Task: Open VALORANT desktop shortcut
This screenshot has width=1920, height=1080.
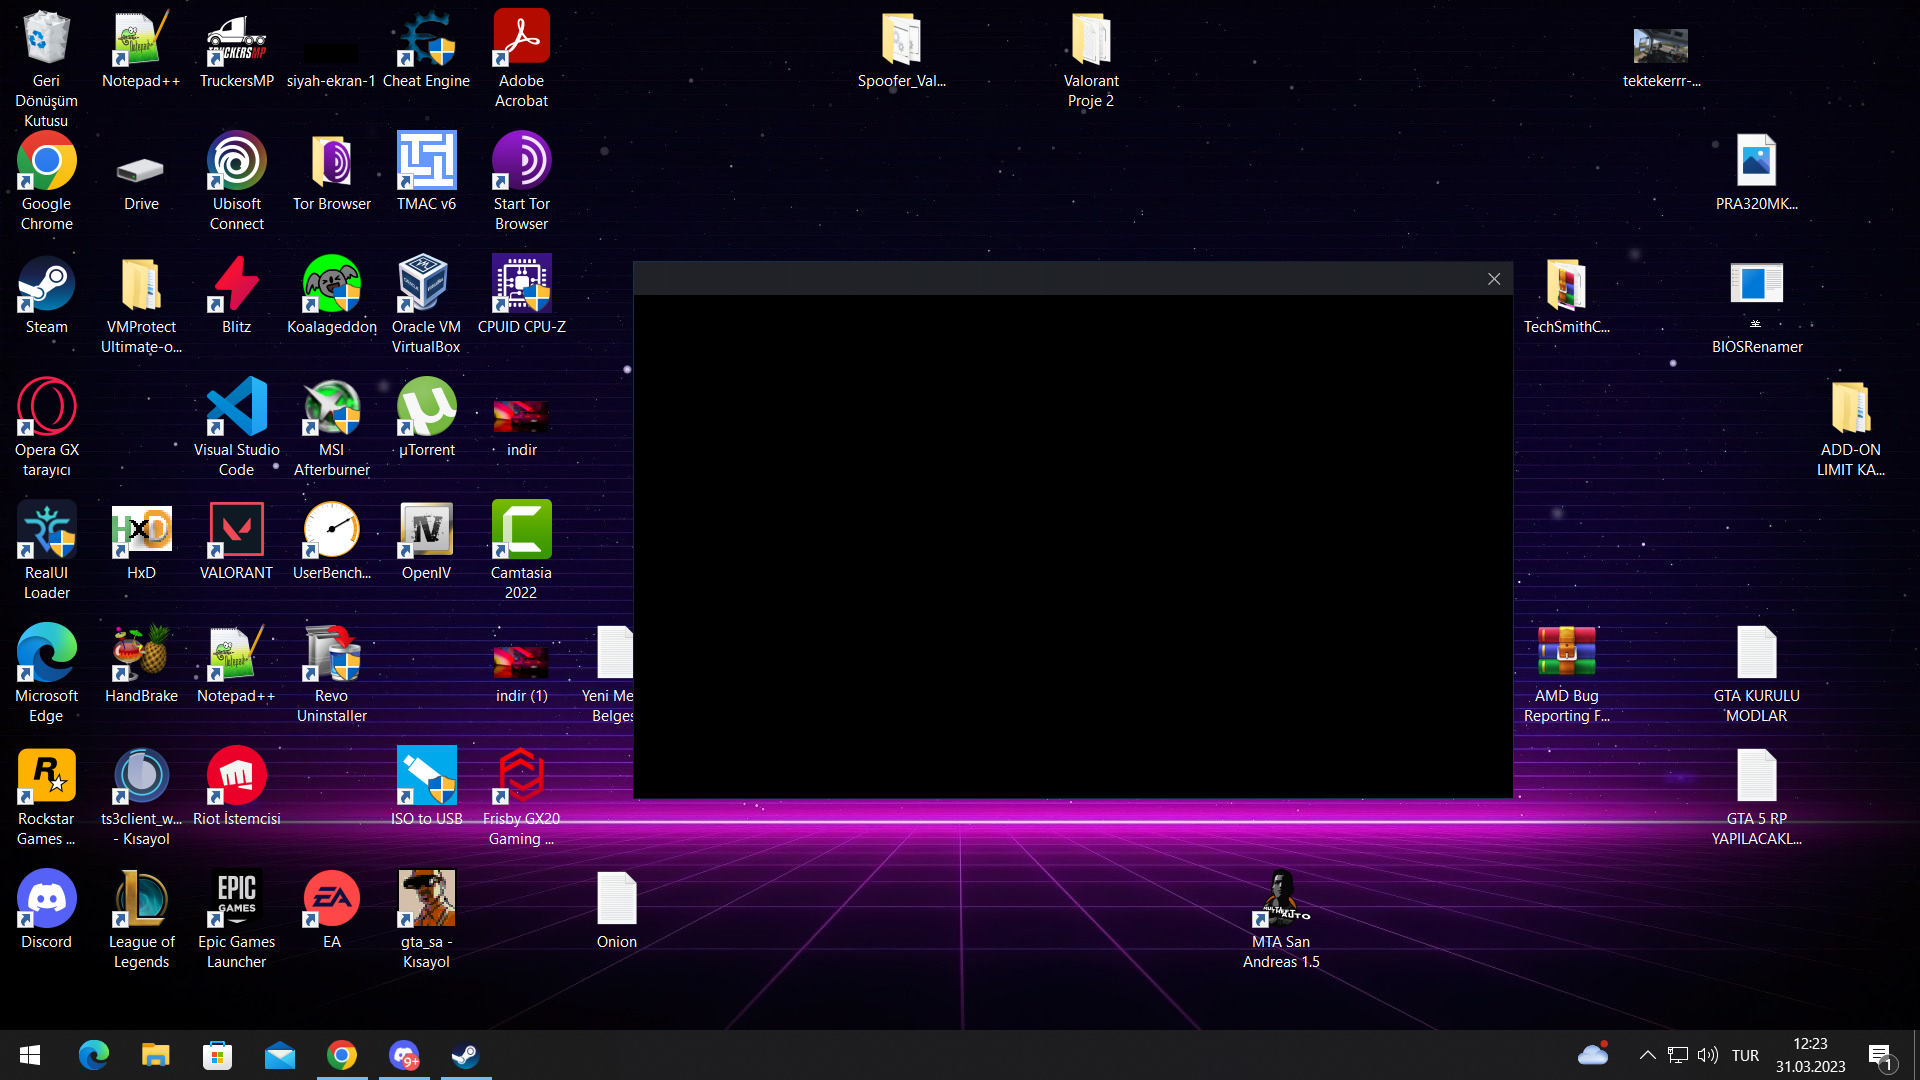Action: click(236, 541)
